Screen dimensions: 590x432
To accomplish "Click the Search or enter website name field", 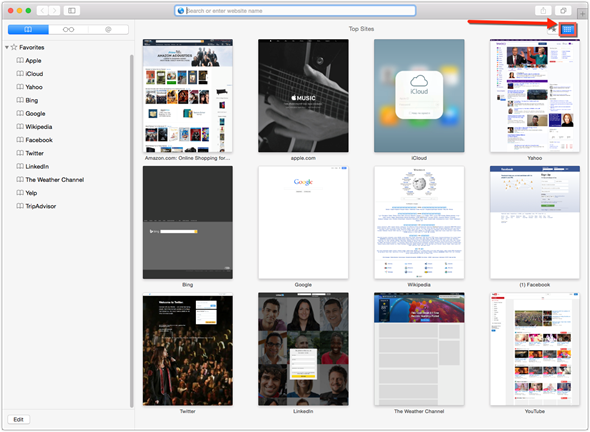I will (x=295, y=11).
